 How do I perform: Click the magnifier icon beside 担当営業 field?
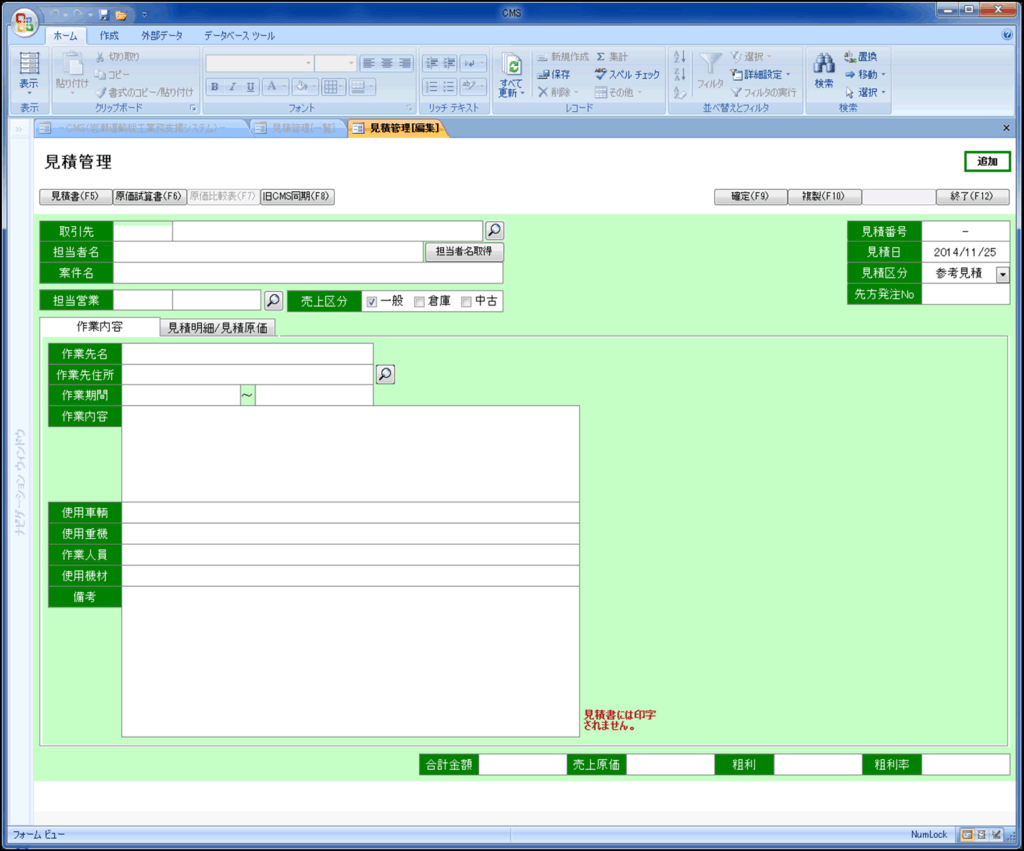point(273,299)
